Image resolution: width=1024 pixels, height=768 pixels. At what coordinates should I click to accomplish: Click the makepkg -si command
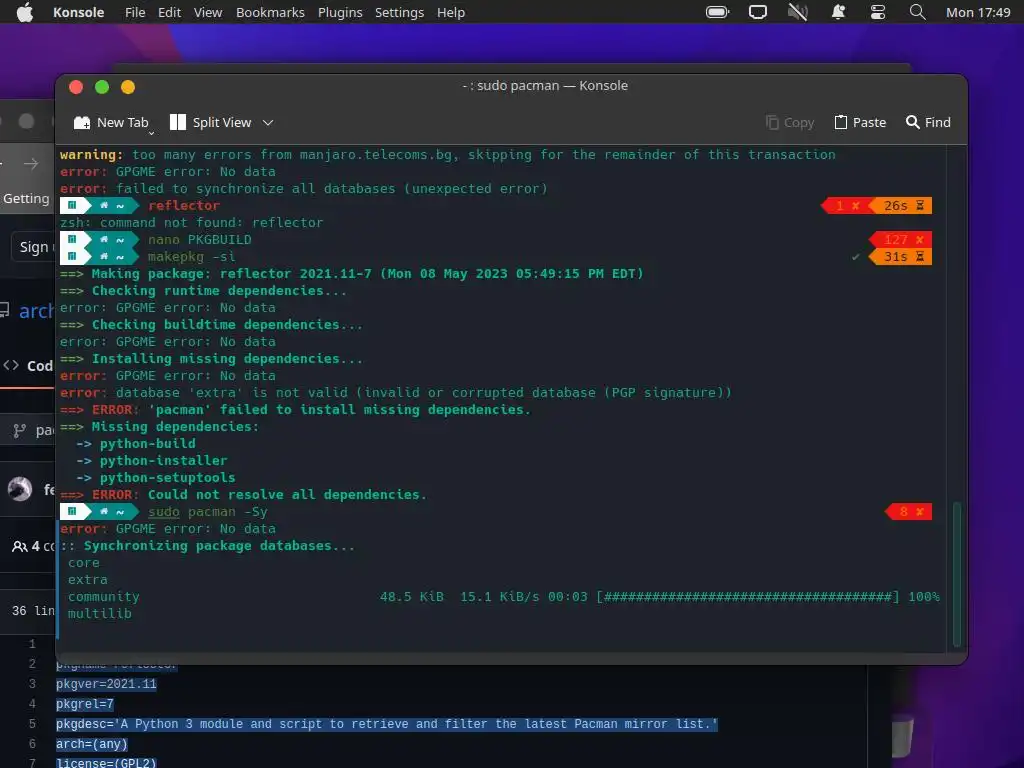coord(192,256)
